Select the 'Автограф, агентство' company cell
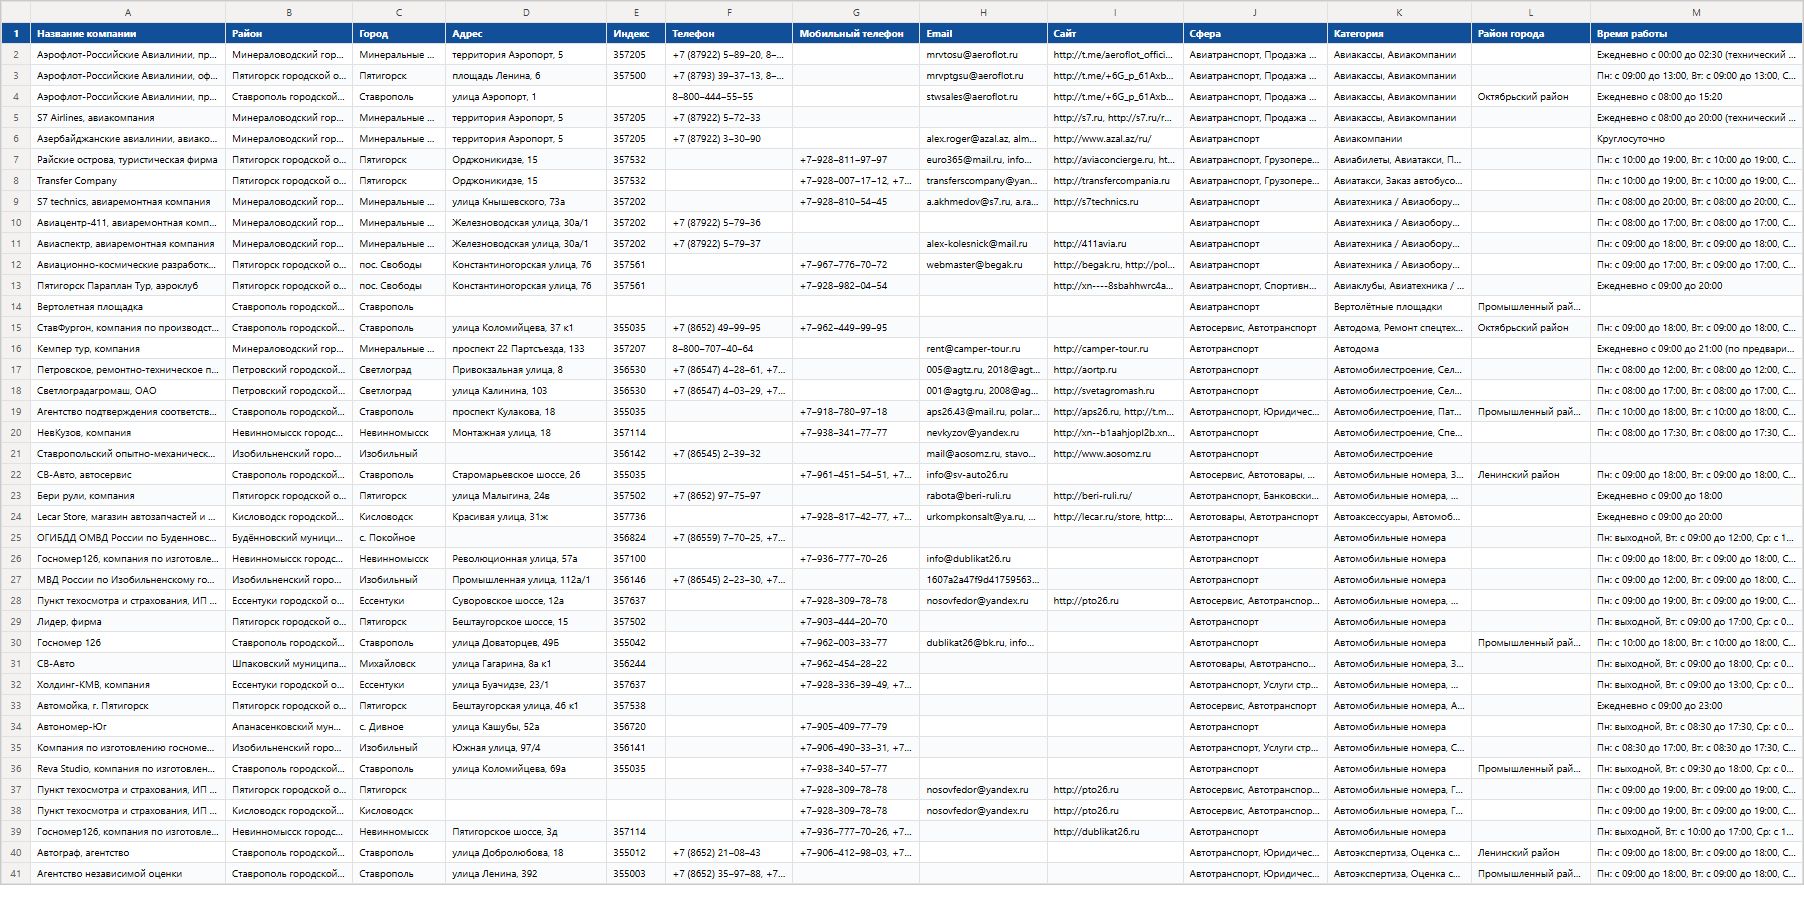 128,853
